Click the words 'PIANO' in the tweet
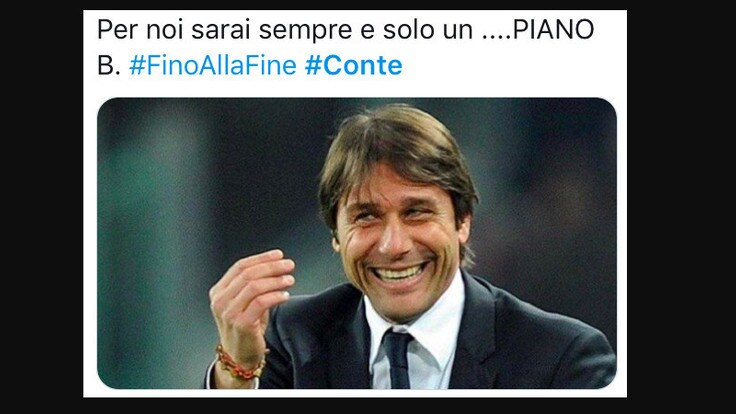 click(553, 30)
